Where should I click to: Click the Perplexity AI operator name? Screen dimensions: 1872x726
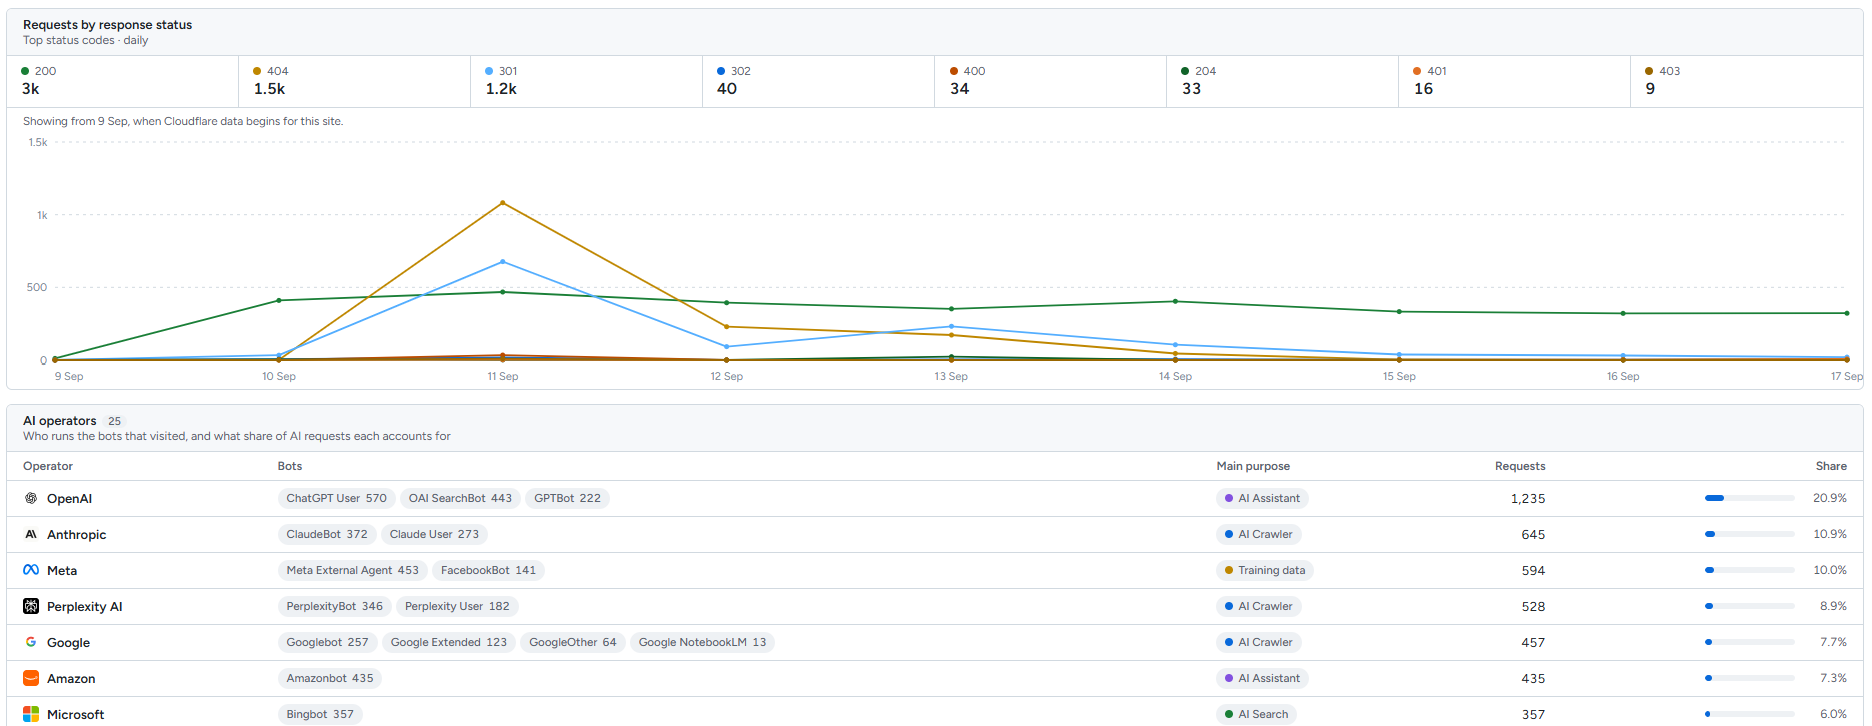(84, 606)
